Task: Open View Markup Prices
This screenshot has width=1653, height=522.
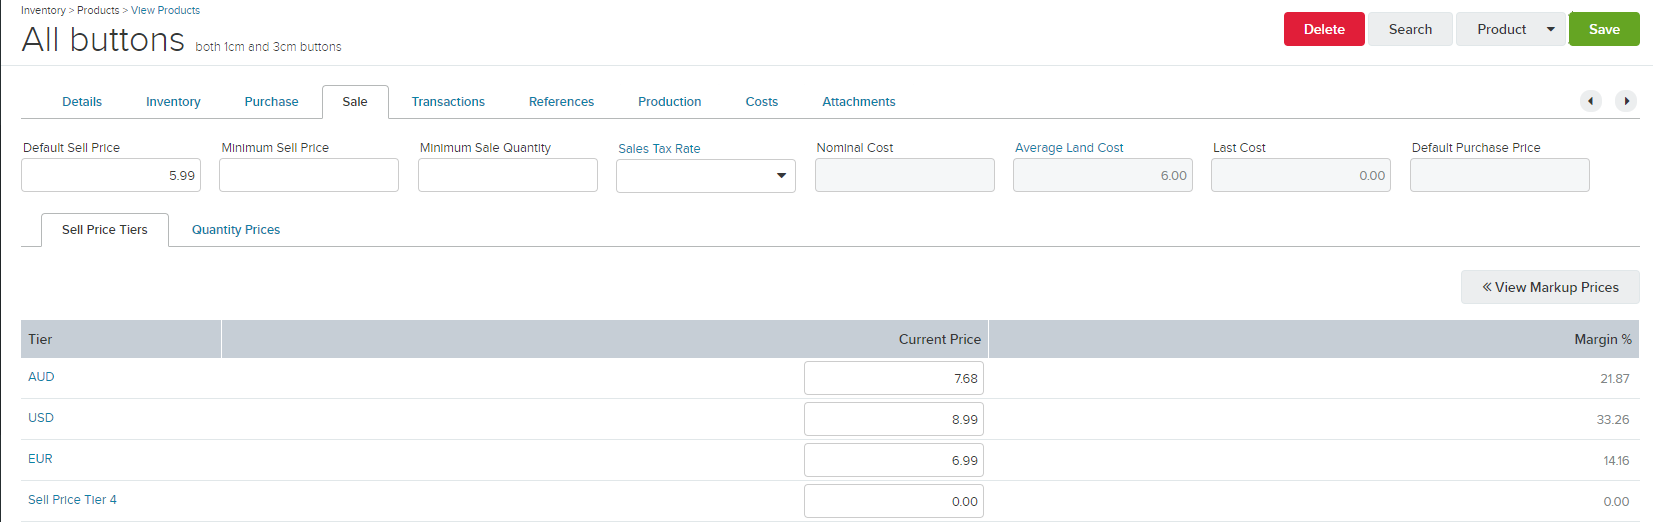Action: [x=1550, y=287]
